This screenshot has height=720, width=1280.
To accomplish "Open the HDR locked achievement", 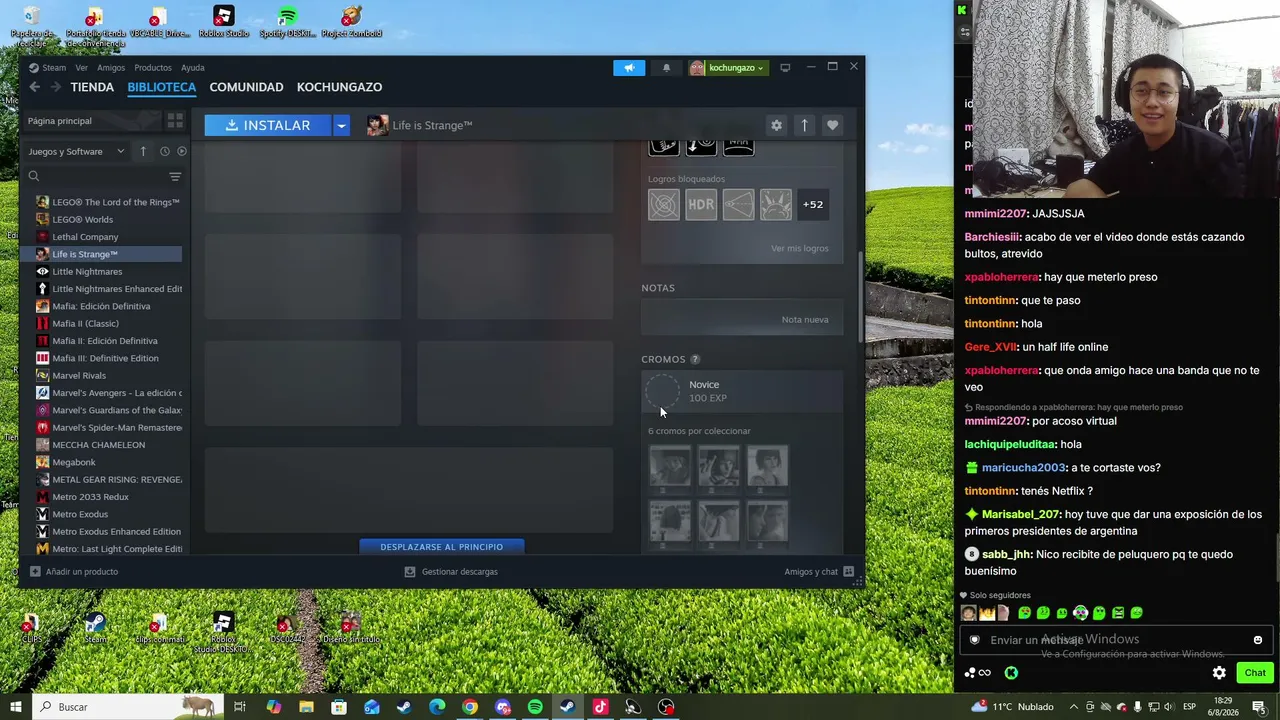I will (701, 204).
